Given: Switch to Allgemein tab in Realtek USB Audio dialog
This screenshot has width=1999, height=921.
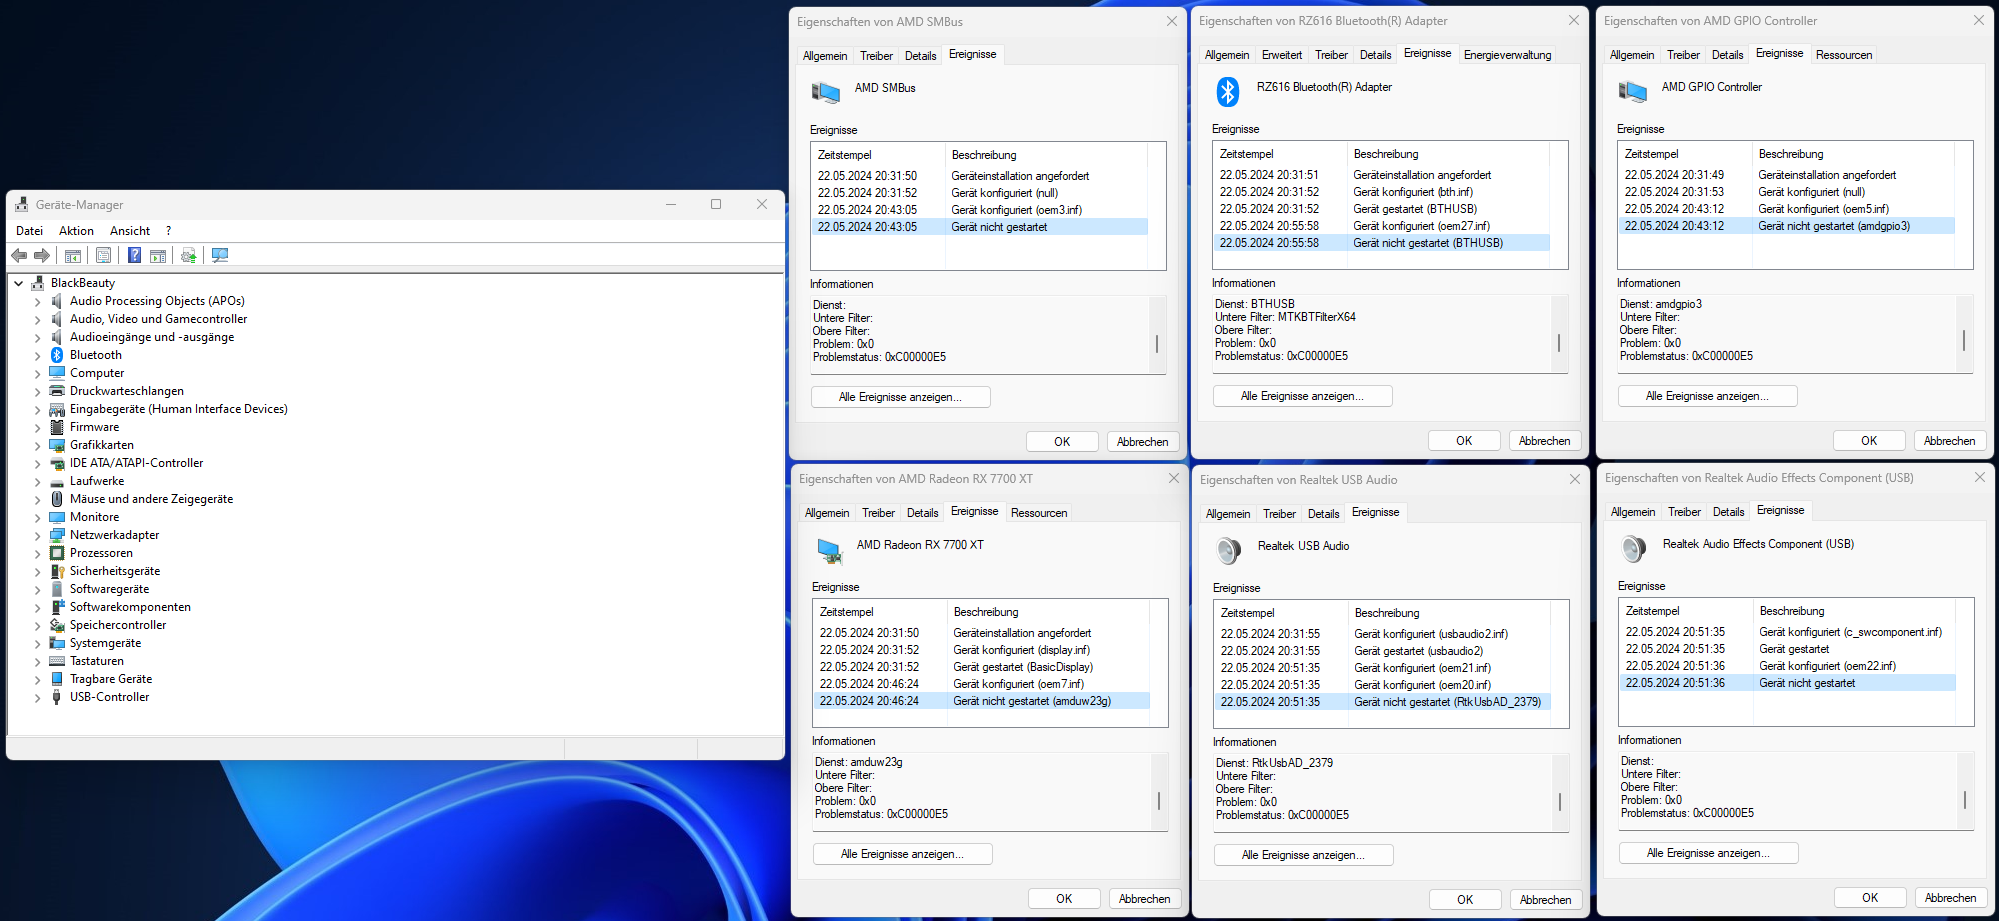Looking at the screenshot, I should (1228, 514).
